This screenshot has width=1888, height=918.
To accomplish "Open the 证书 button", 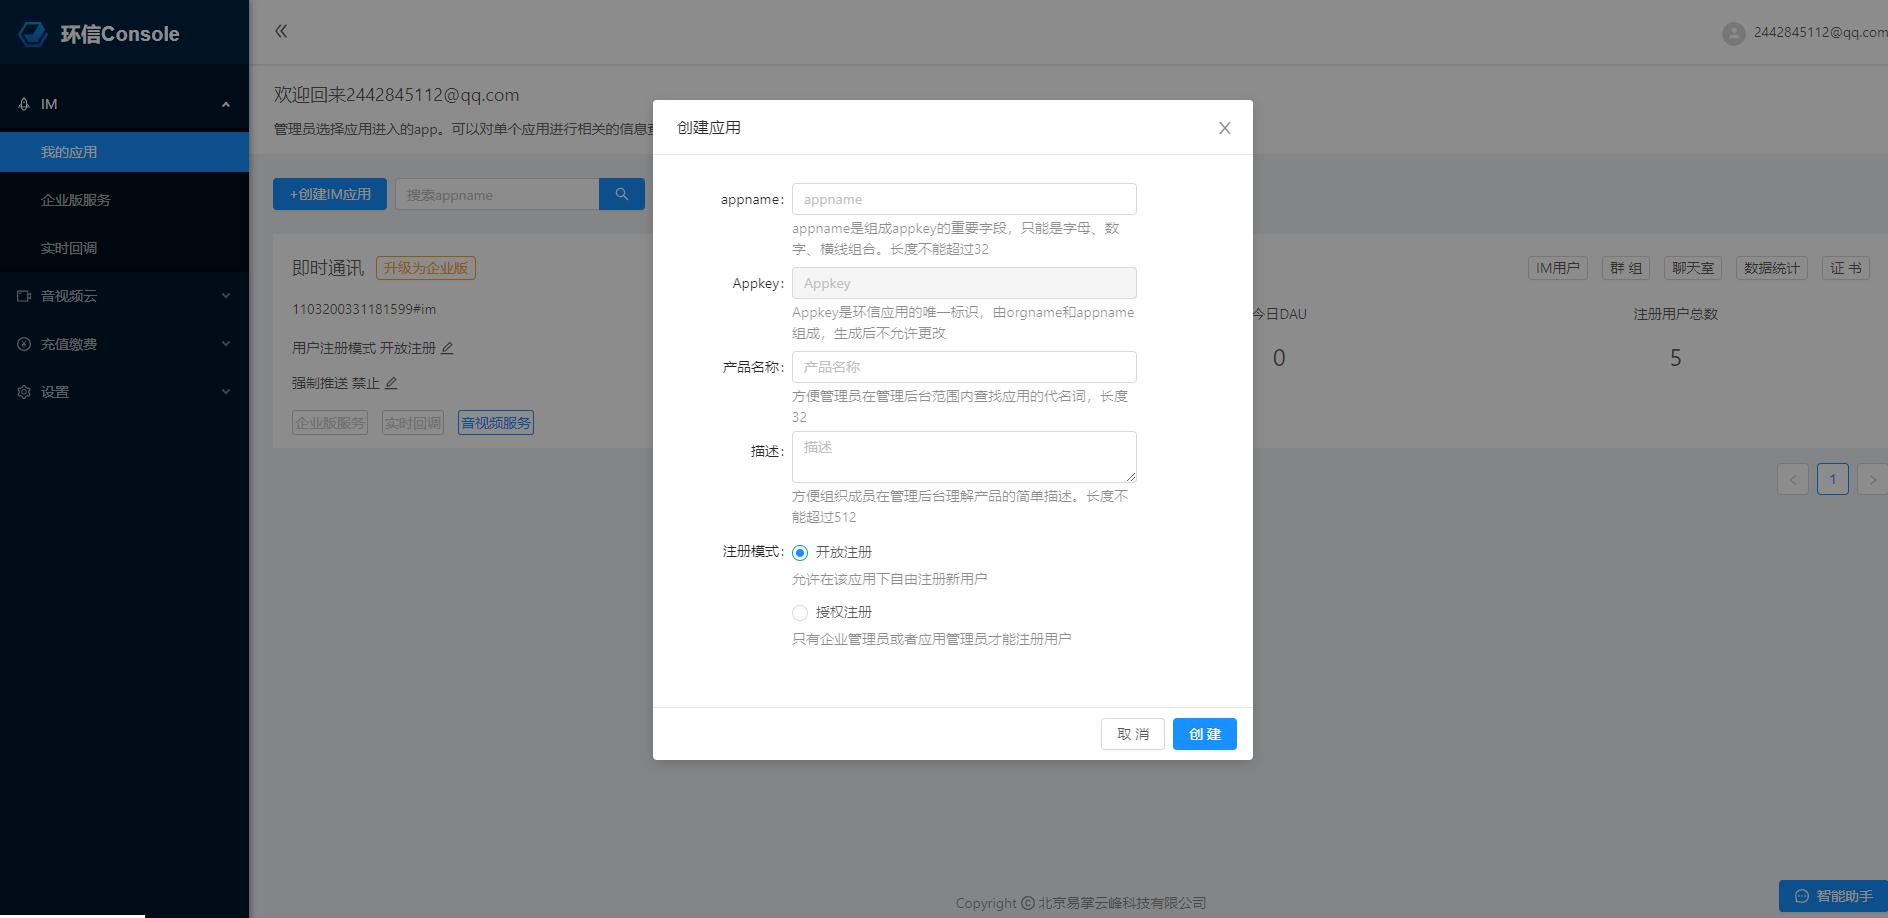I will coord(1846,268).
